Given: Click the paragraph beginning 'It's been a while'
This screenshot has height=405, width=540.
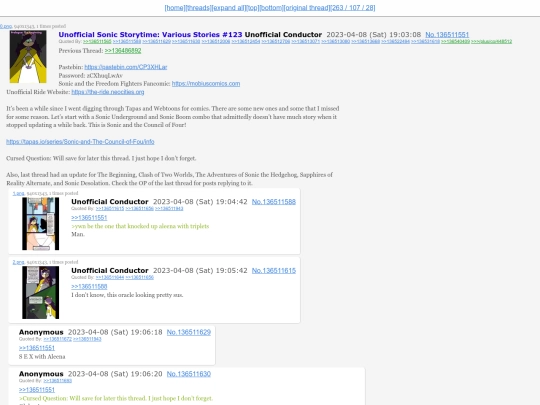Looking at the screenshot, I should [x=173, y=117].
